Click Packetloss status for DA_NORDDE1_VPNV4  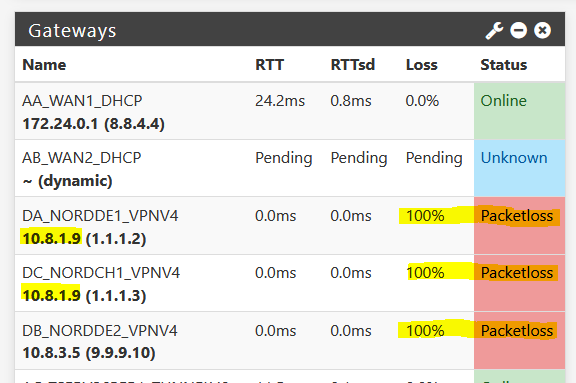pyautogui.click(x=517, y=216)
